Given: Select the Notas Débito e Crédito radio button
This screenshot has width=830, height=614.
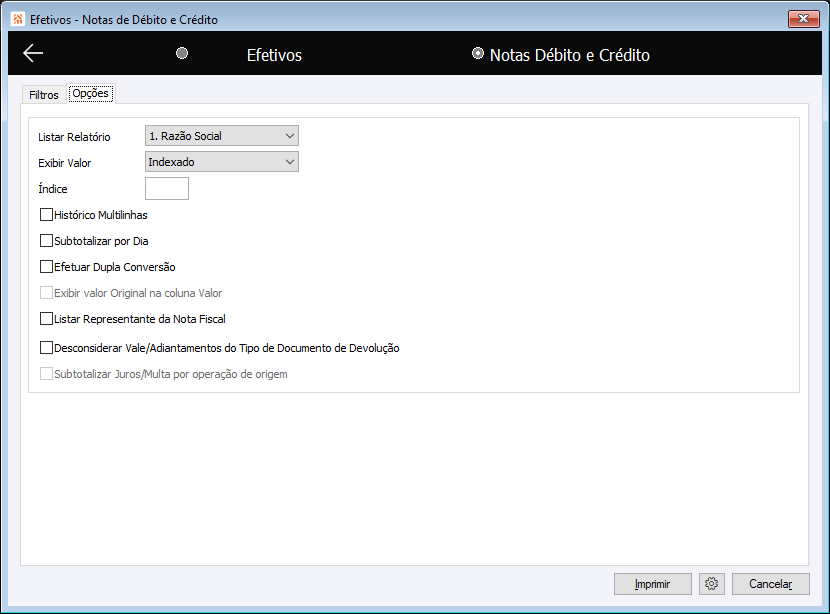Looking at the screenshot, I should click(x=477, y=53).
